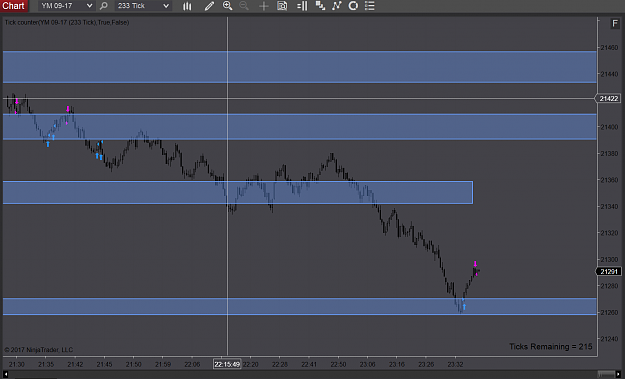Open the strategies circle icon
This screenshot has height=379, width=625.
353,6
